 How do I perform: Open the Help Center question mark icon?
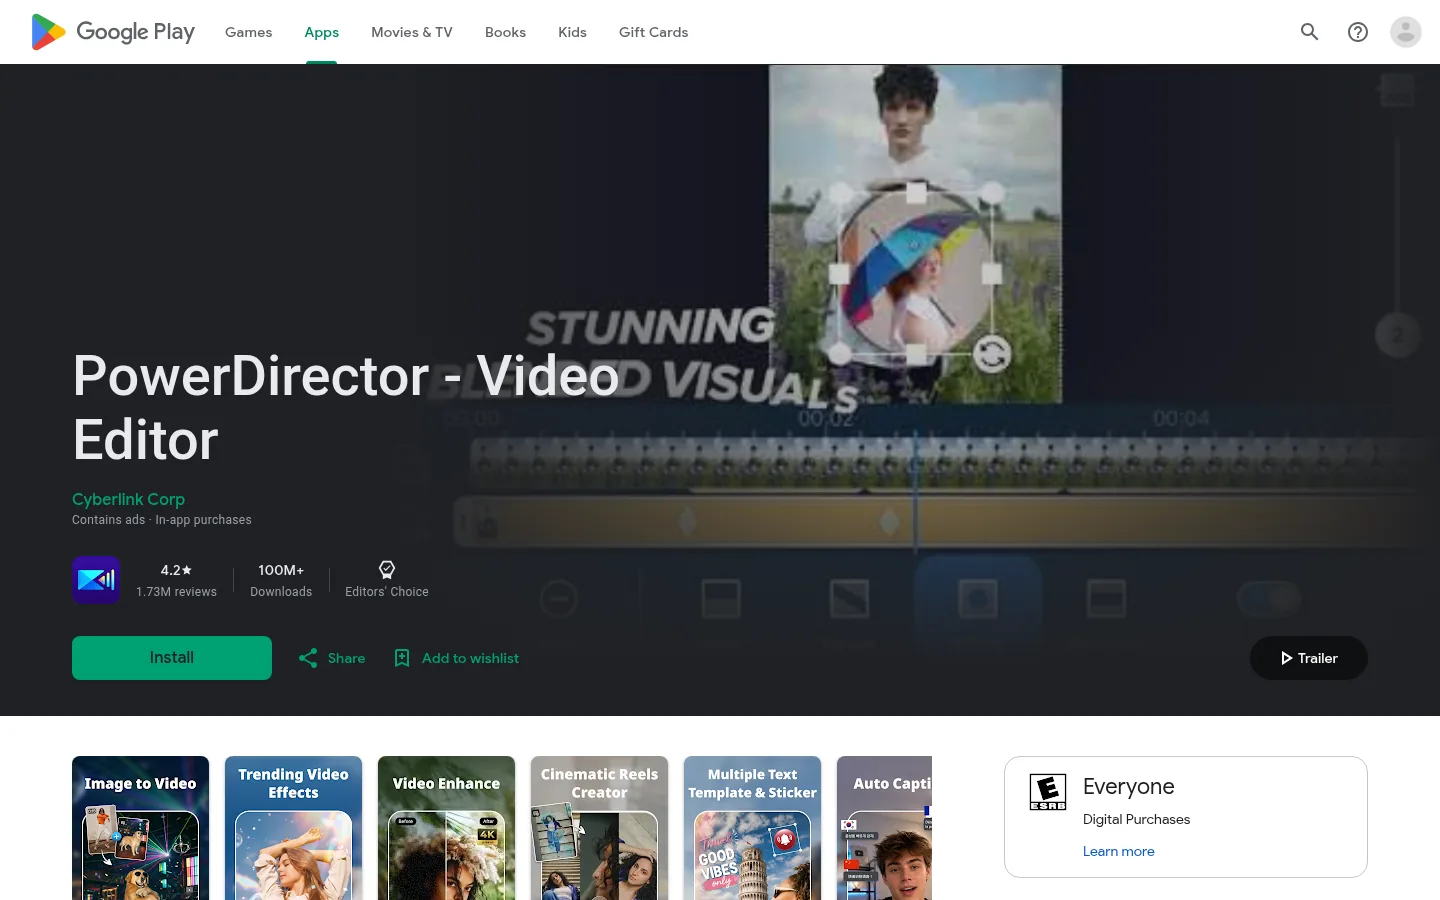(x=1358, y=32)
